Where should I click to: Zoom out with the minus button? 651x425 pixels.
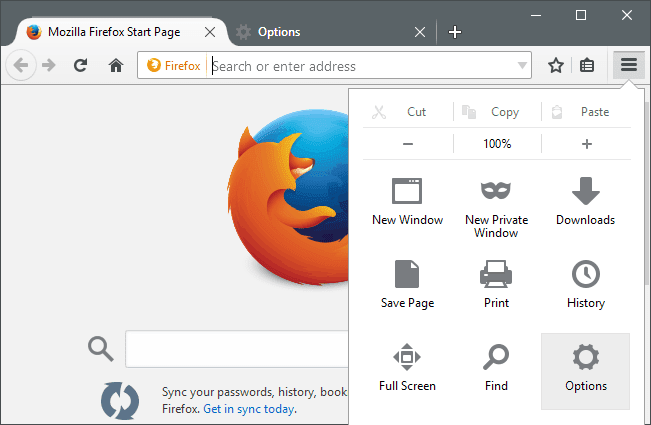pos(408,144)
